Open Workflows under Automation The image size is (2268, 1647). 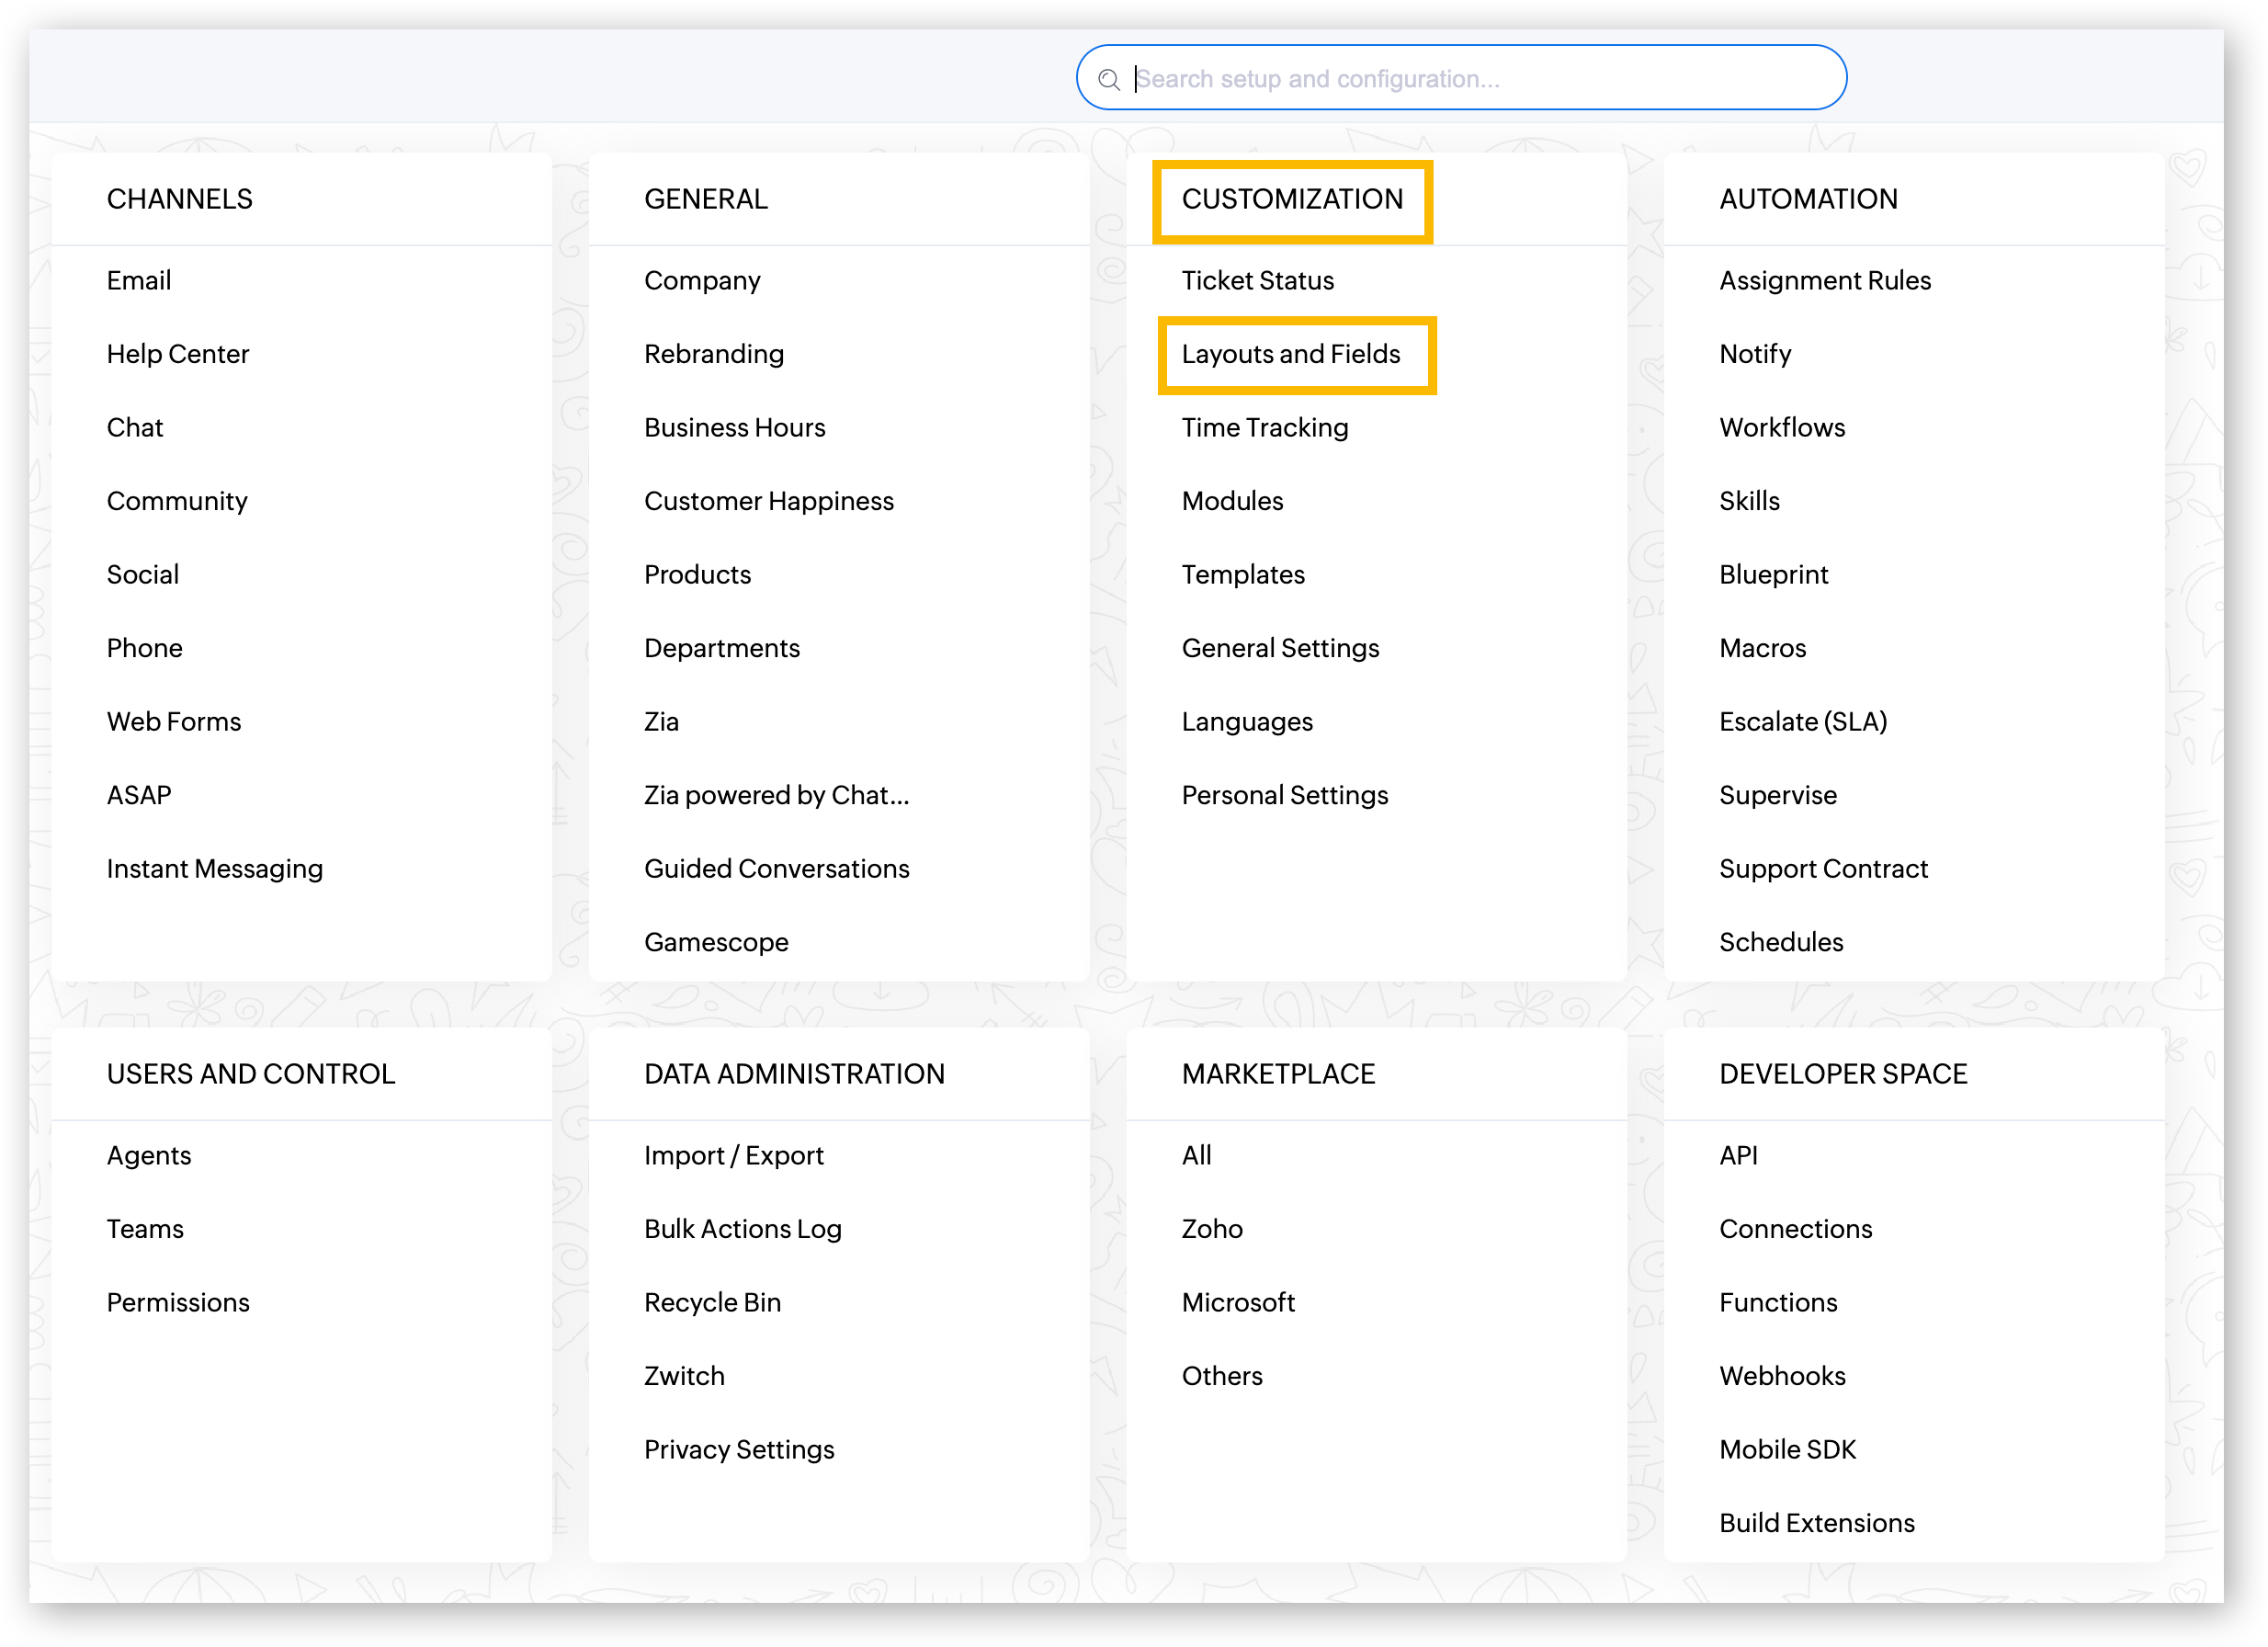click(x=1782, y=427)
